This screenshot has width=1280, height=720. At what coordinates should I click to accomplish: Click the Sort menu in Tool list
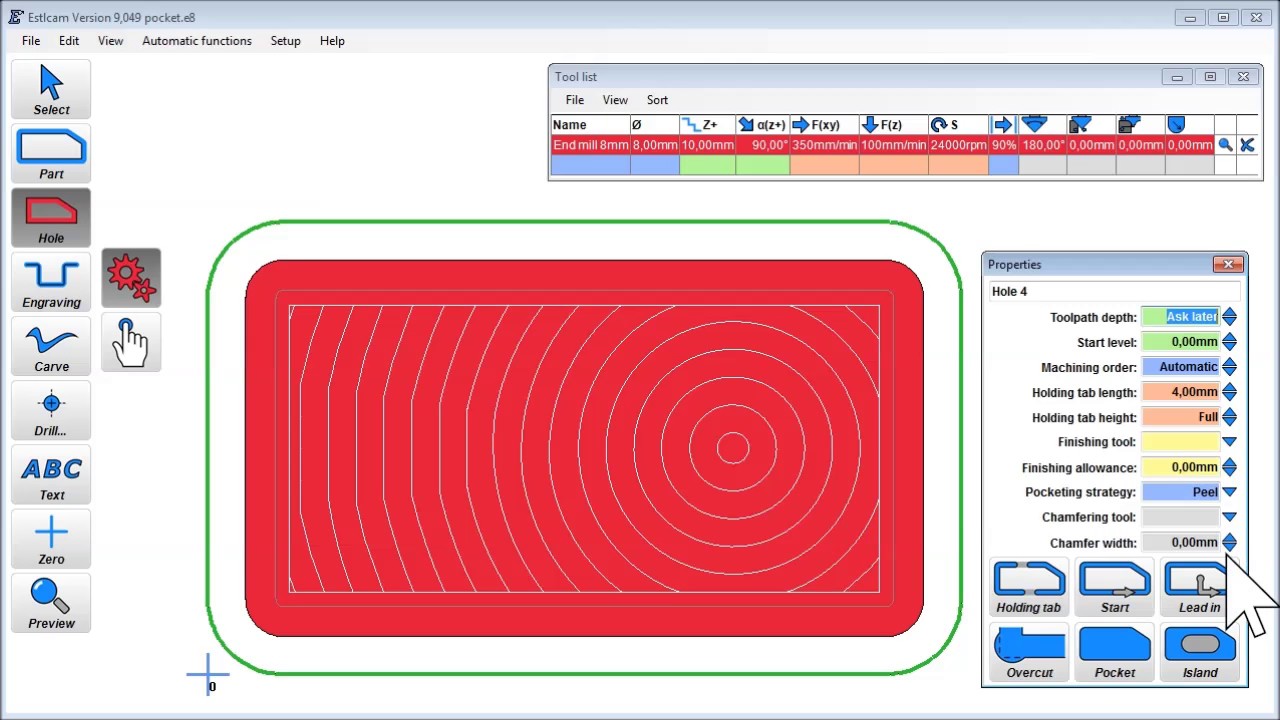[657, 100]
